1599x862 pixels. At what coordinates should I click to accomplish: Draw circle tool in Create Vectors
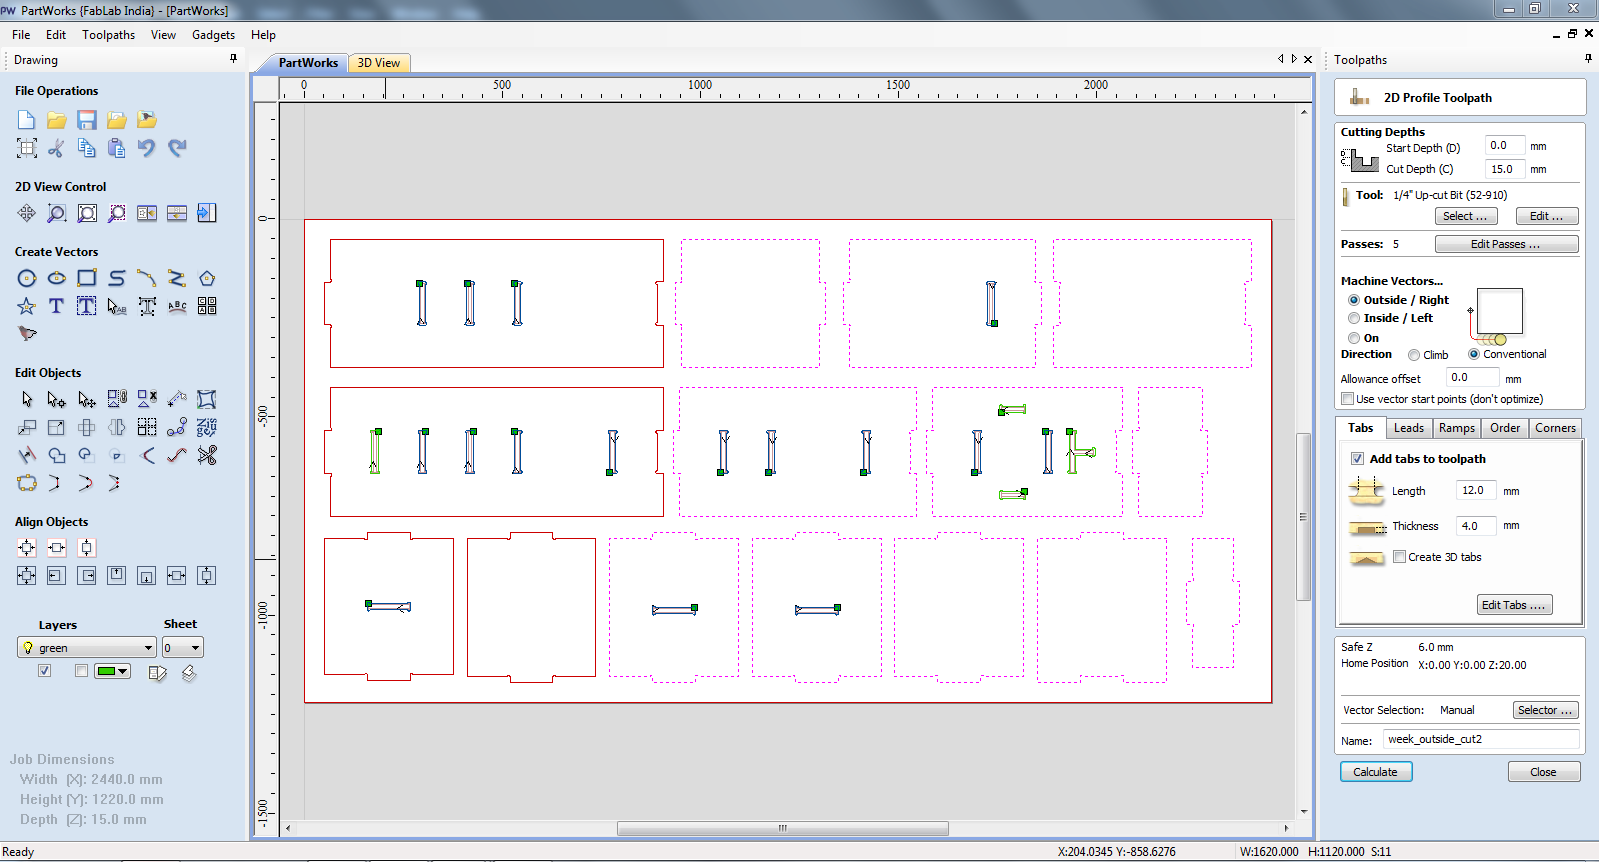[x=27, y=278]
